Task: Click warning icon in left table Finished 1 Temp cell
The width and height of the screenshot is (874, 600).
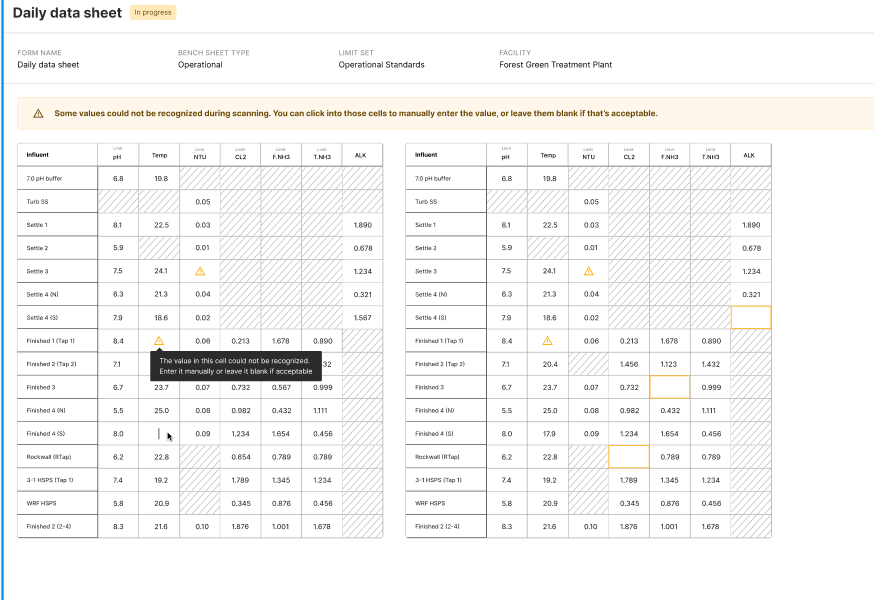Action: click(159, 341)
